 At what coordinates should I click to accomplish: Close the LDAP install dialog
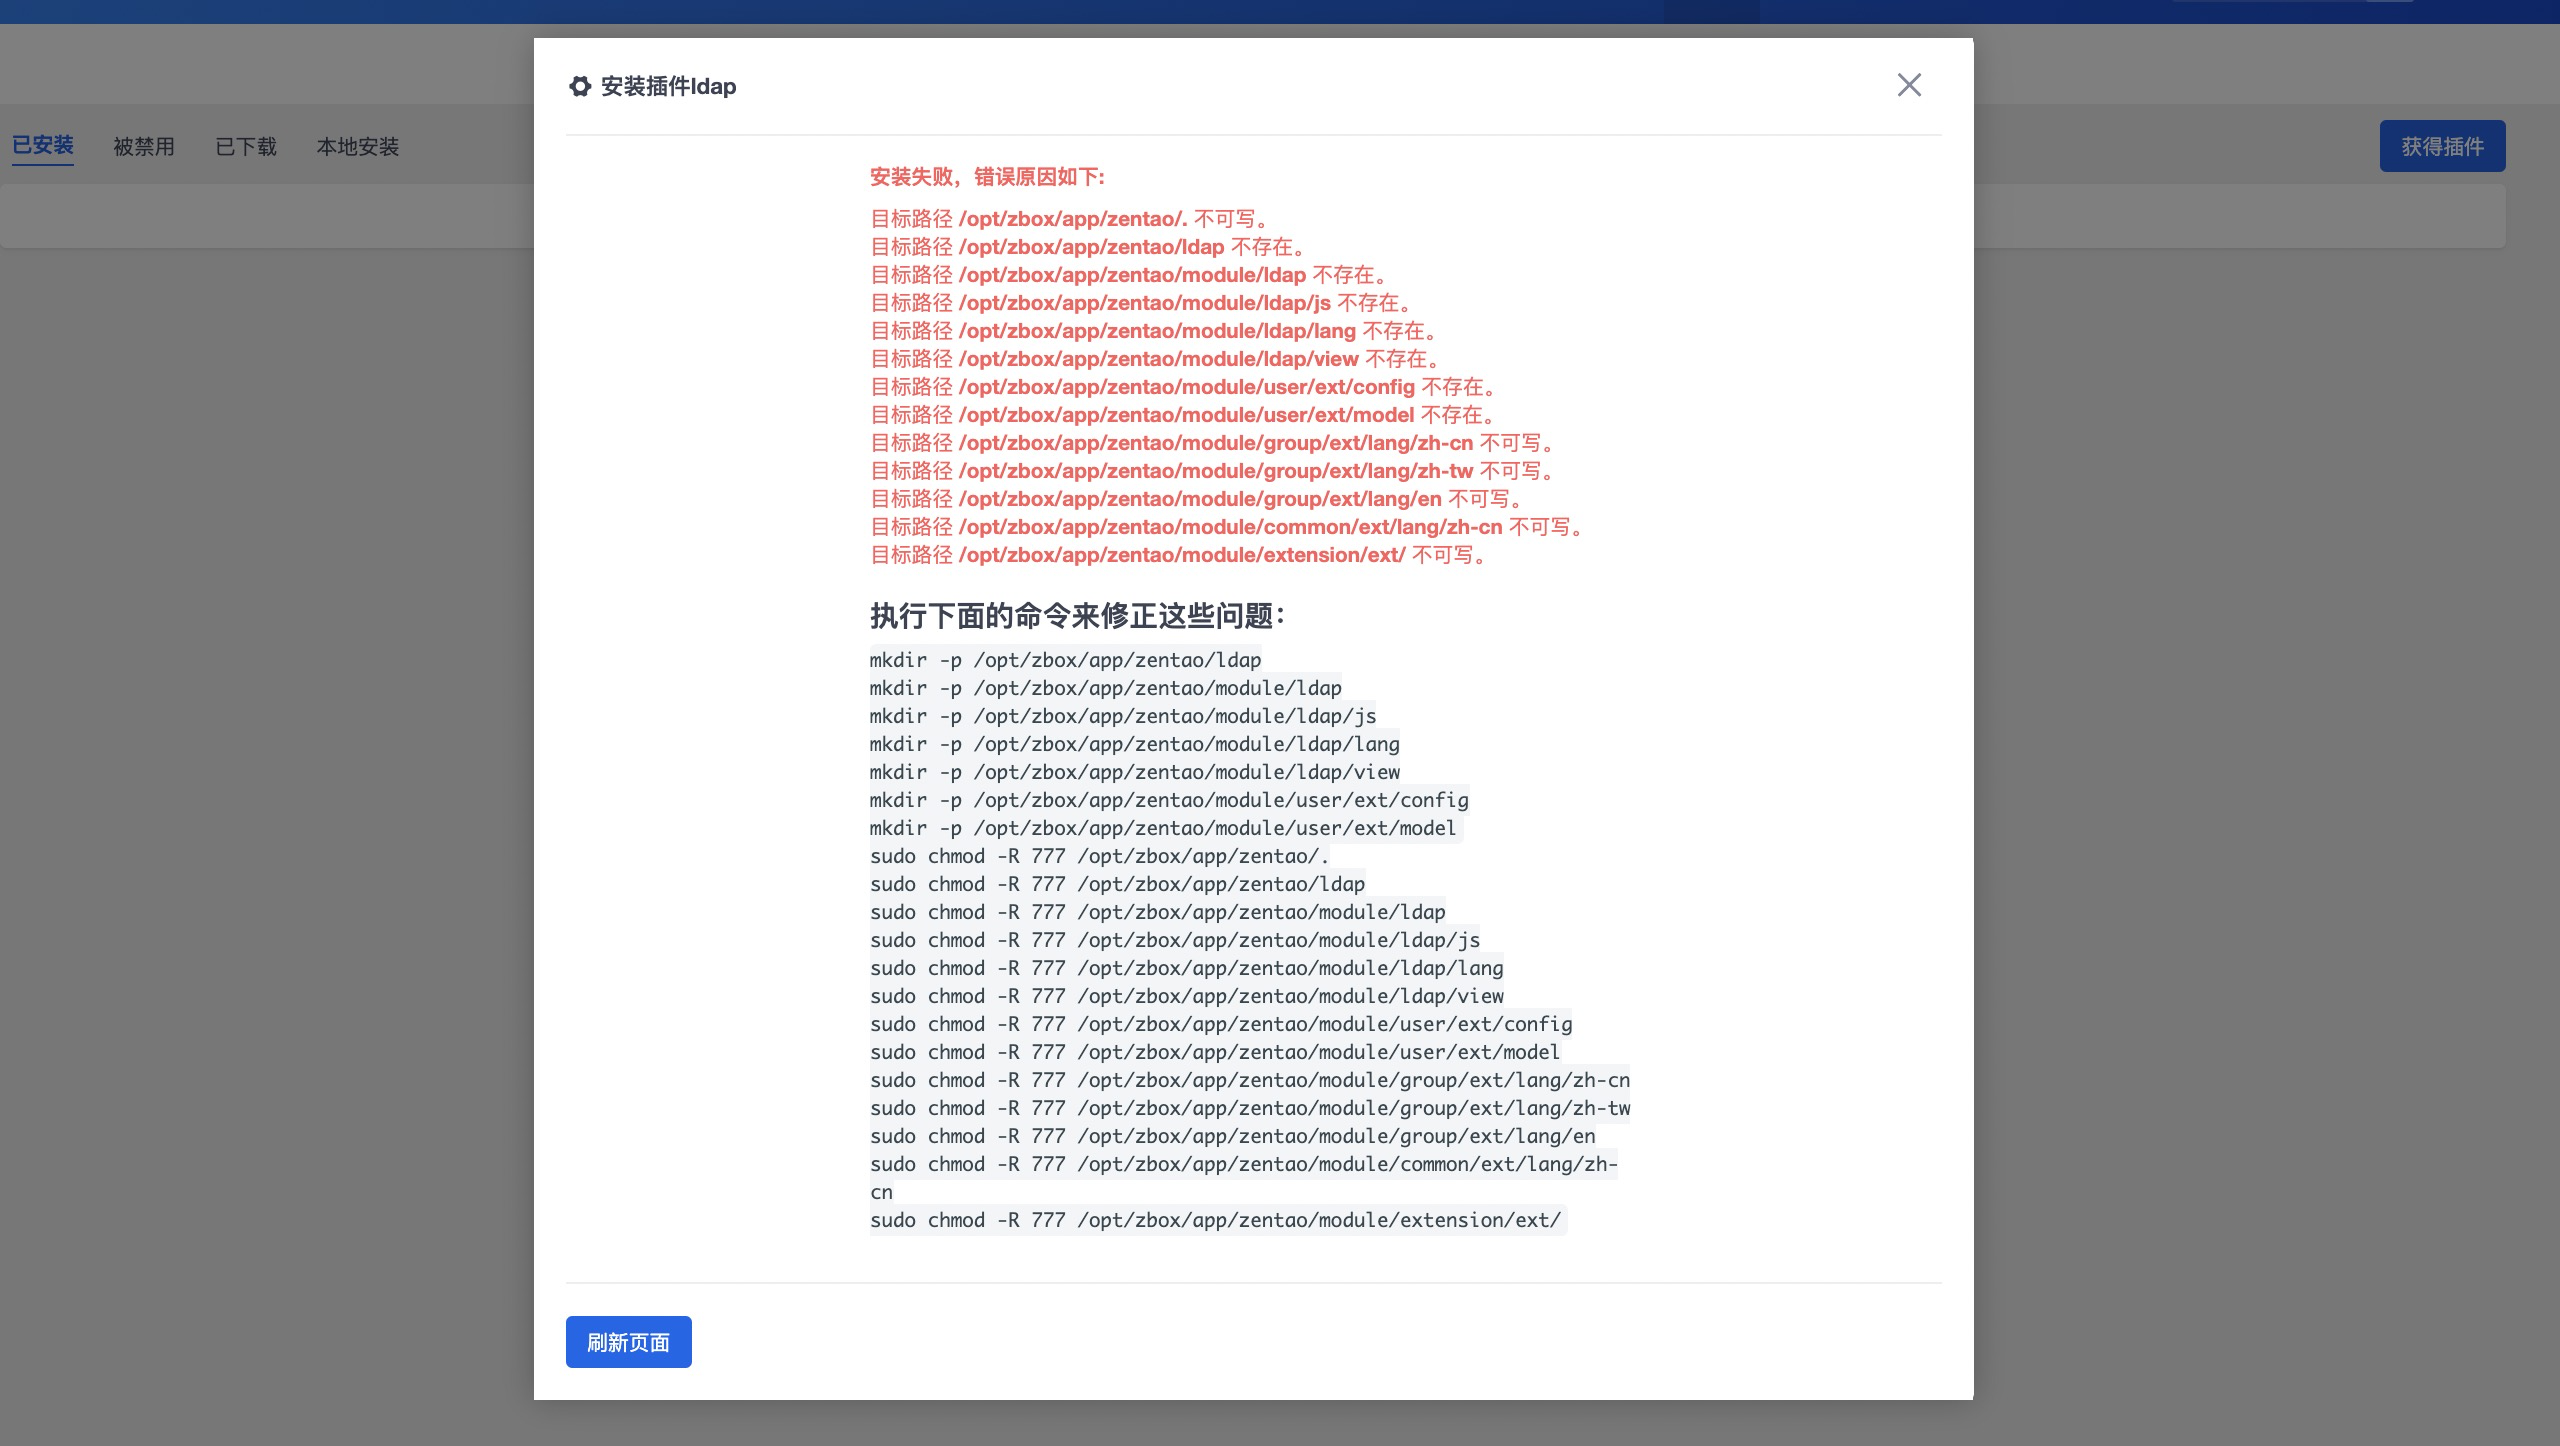(1909, 85)
